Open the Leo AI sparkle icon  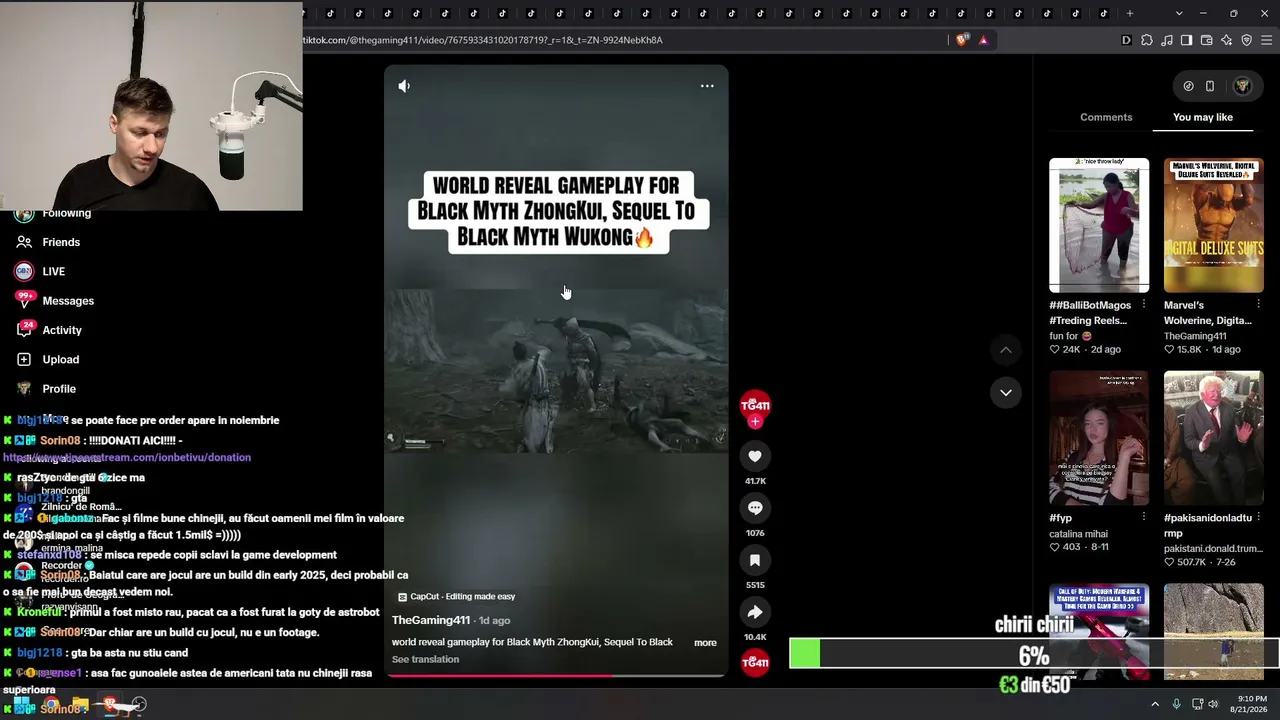pos(1227,40)
